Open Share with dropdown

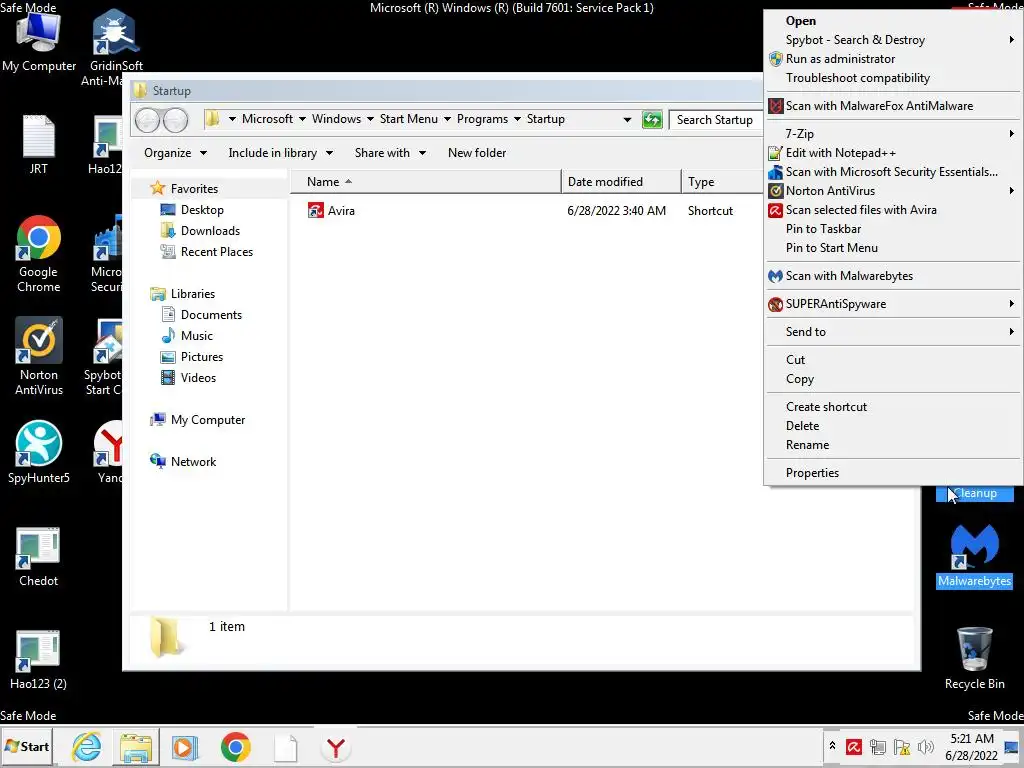tap(390, 153)
